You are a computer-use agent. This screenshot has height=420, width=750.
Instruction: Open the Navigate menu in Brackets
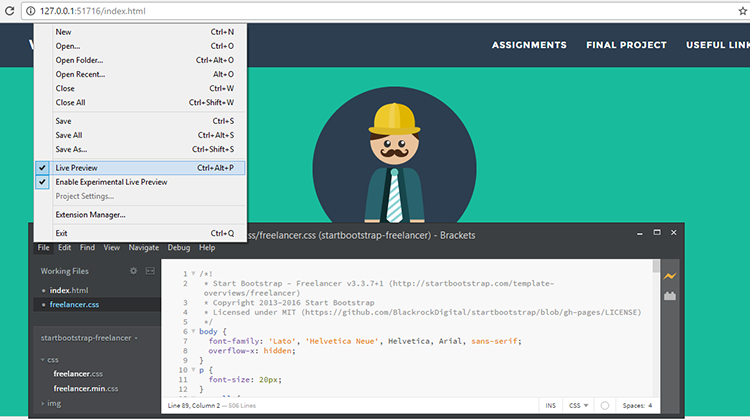[x=143, y=247]
